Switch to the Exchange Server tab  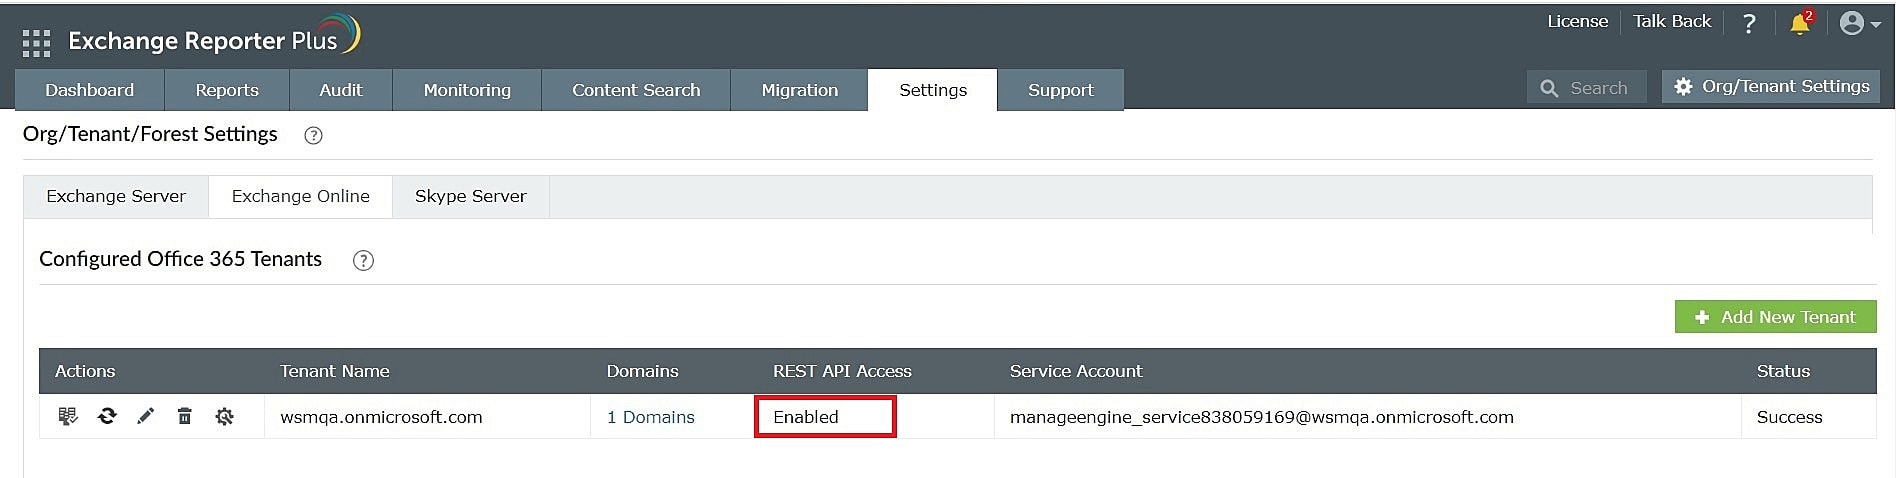pos(116,196)
